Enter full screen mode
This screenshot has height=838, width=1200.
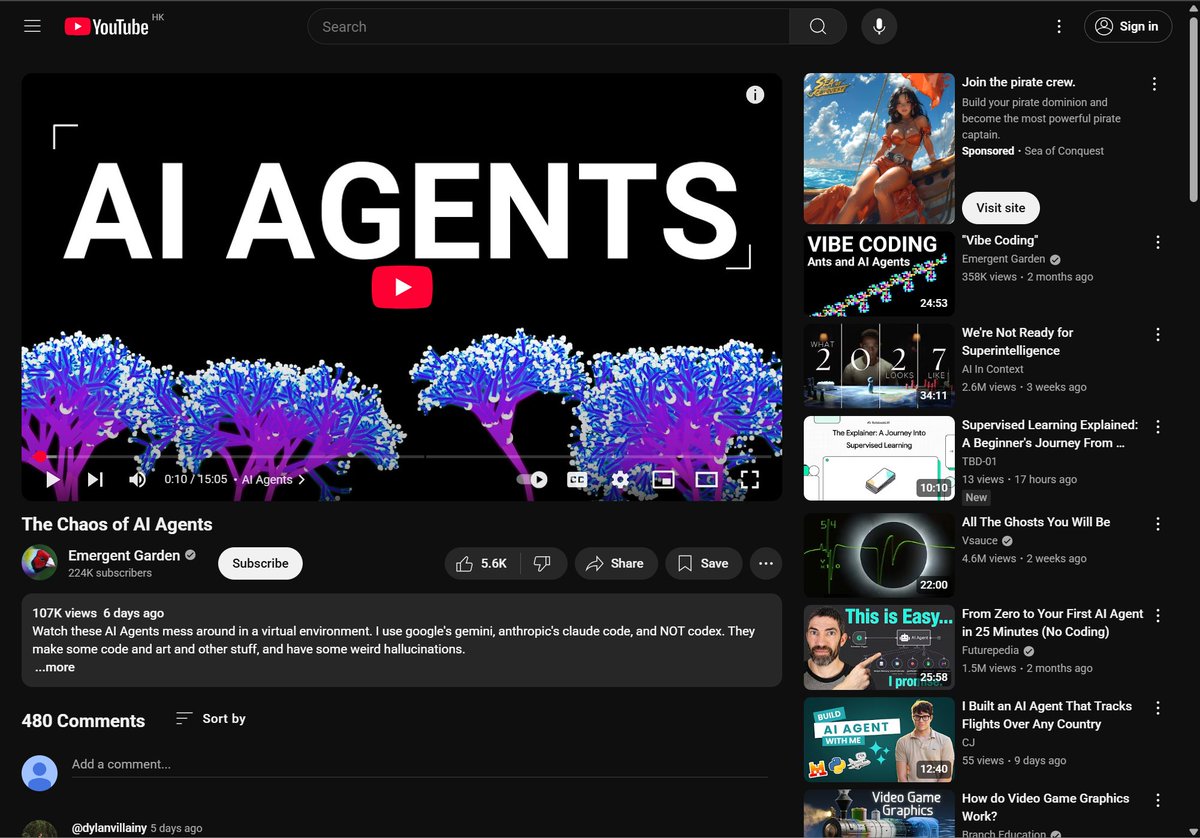[x=749, y=480]
